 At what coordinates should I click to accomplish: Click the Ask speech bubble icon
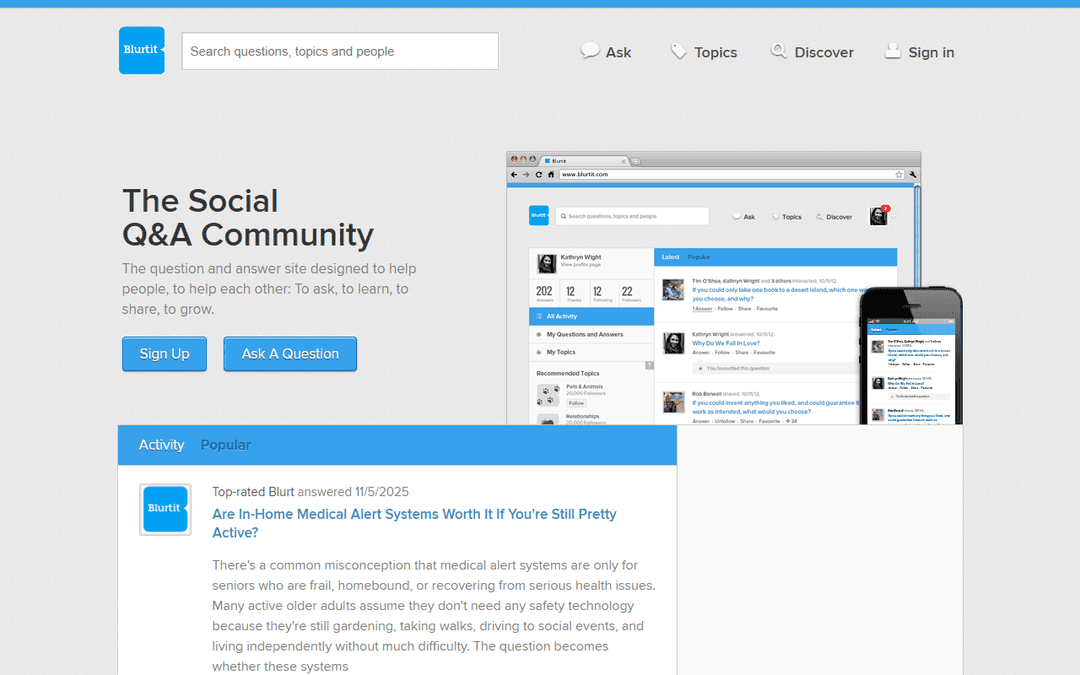[590, 50]
